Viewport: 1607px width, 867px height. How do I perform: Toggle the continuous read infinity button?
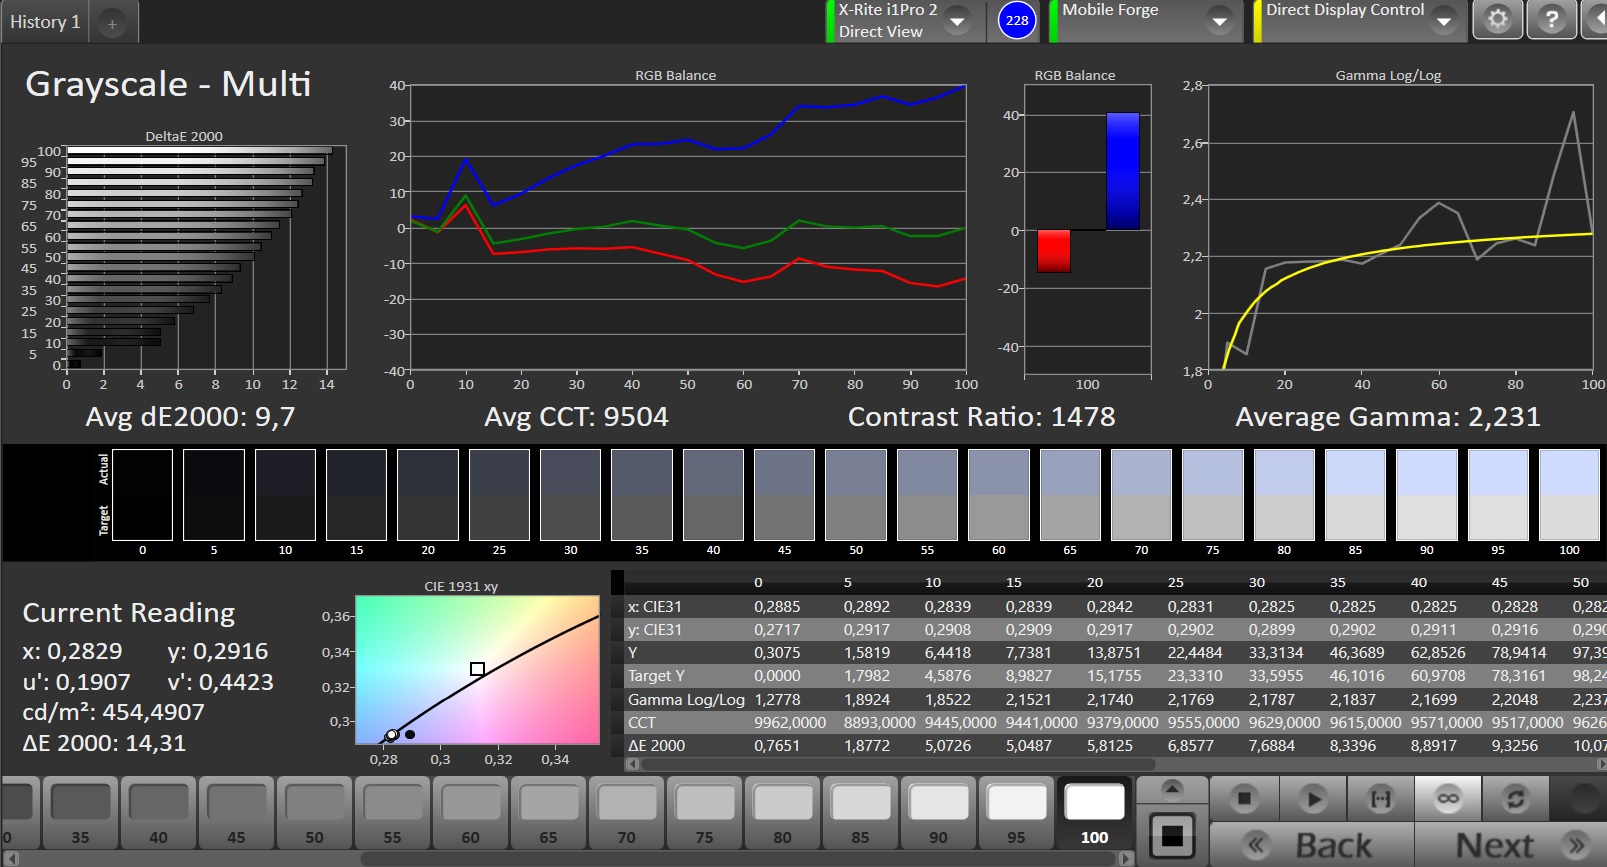[1447, 798]
